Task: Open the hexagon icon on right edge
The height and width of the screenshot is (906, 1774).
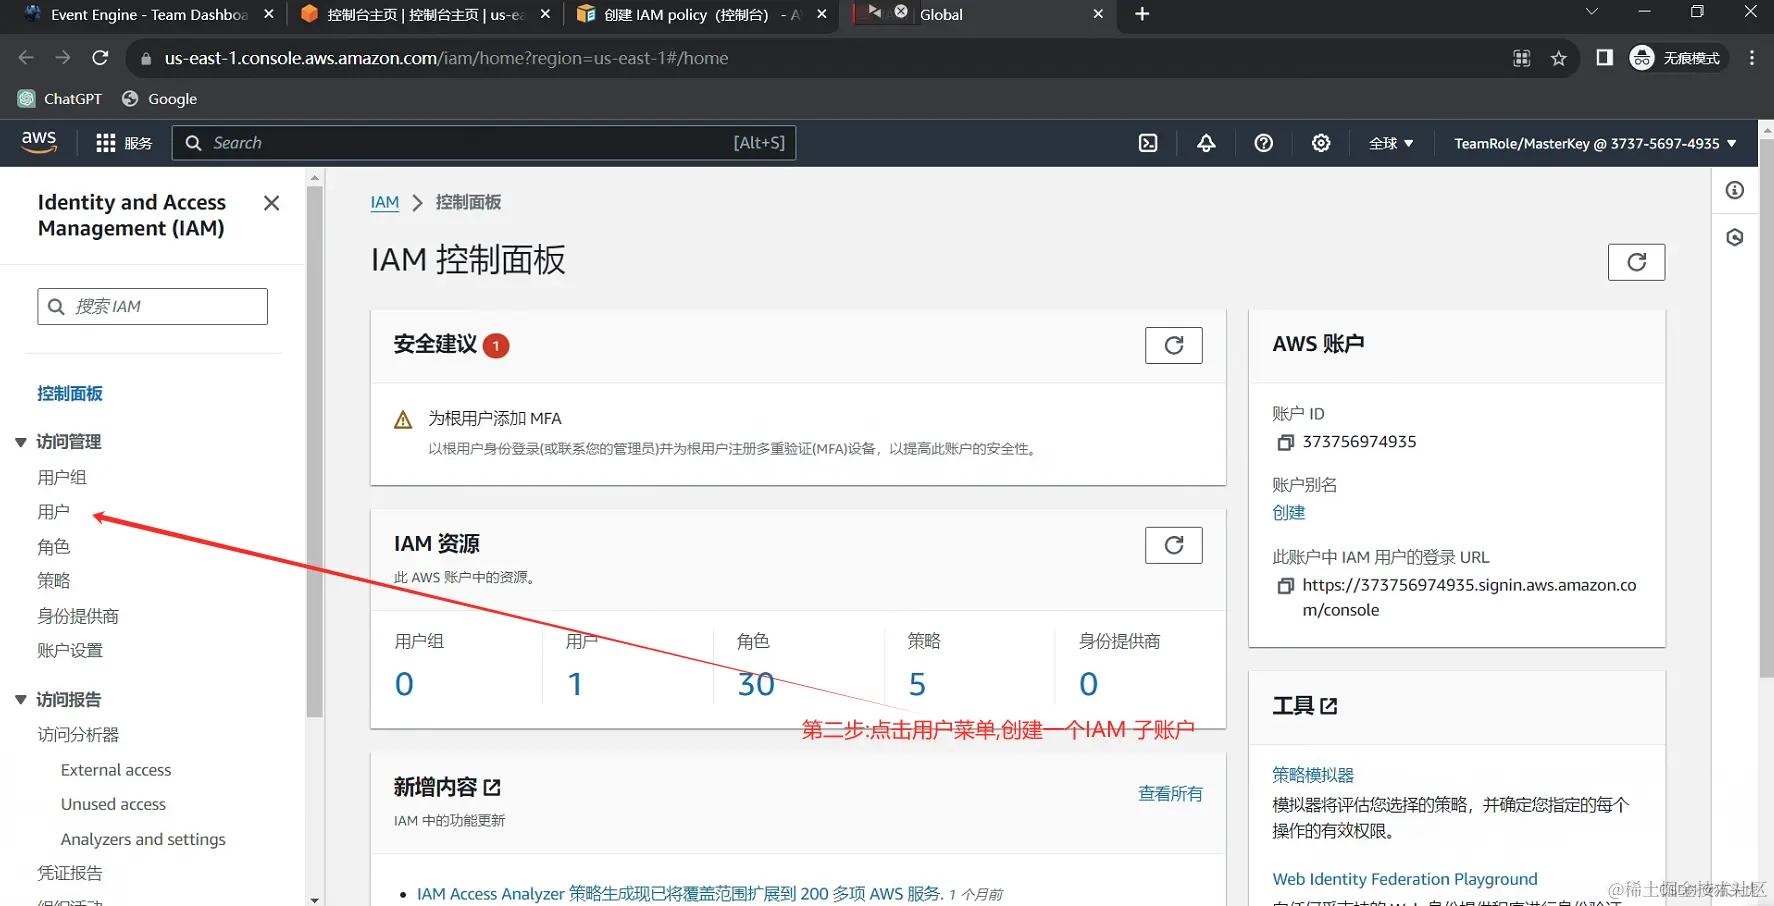Action: (x=1735, y=237)
